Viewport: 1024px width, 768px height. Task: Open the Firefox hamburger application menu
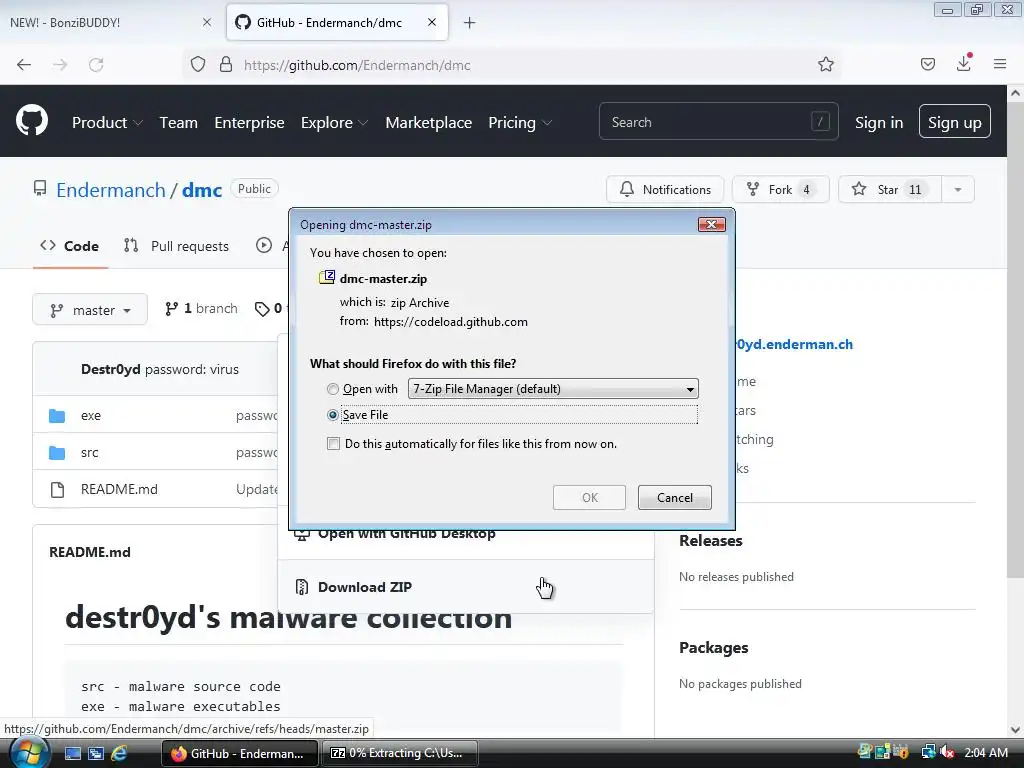coord(1000,64)
